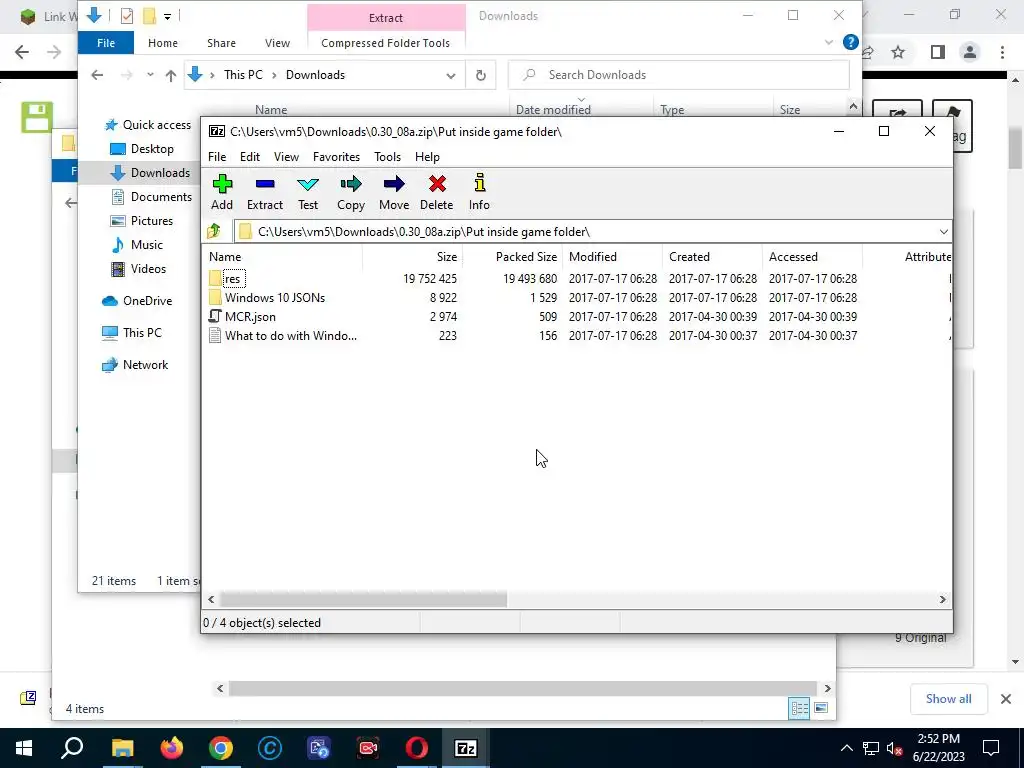Bookmark the page with Chrome star icon
The height and width of the screenshot is (768, 1024).
point(898,52)
